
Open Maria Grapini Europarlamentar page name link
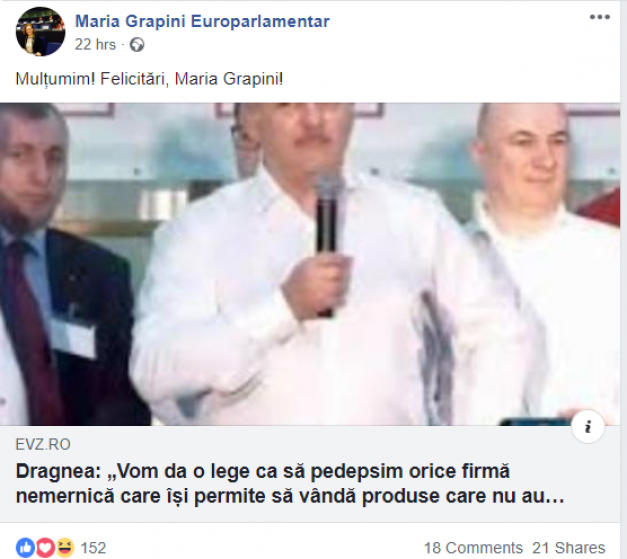(202, 21)
